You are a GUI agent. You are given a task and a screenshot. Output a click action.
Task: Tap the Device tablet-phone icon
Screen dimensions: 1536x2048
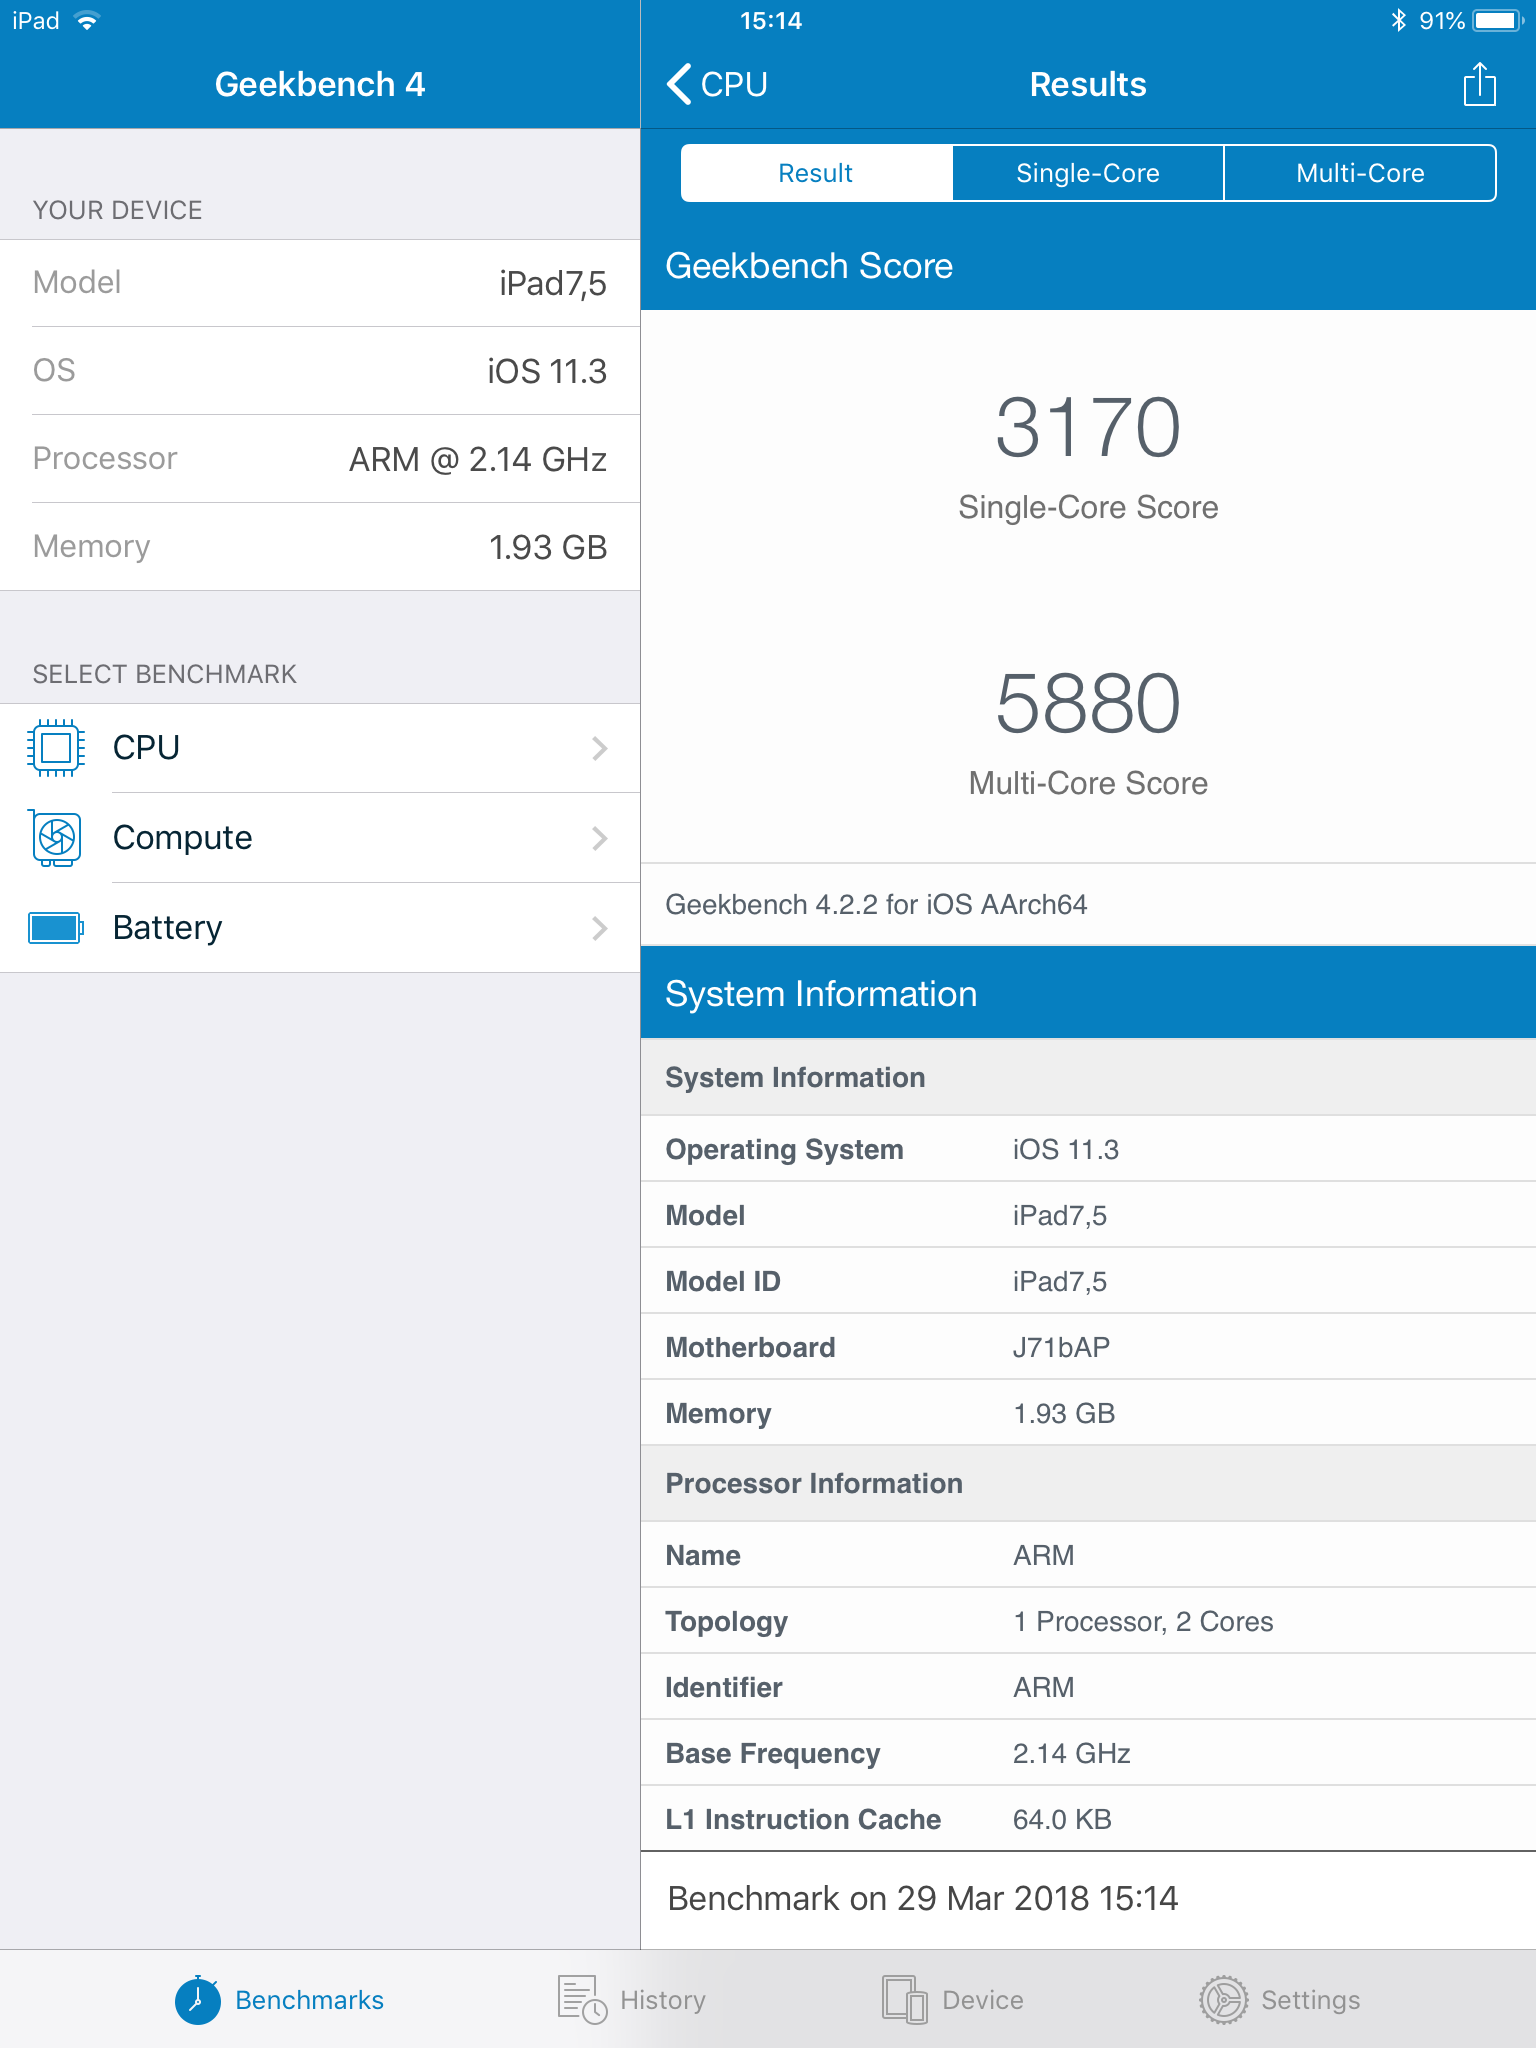click(x=905, y=1999)
